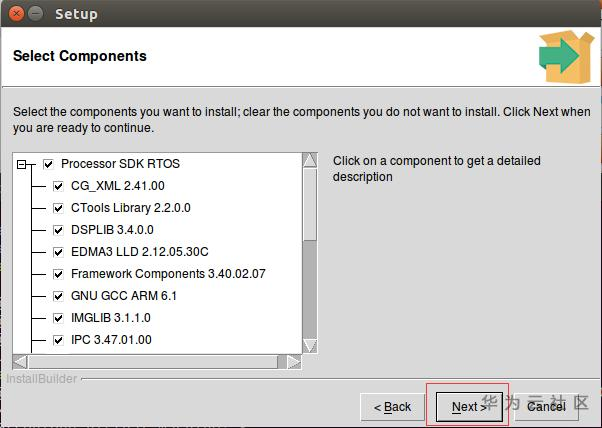Select the CG_XML 2.41.00 component text
The image size is (602, 428).
pos(117,186)
